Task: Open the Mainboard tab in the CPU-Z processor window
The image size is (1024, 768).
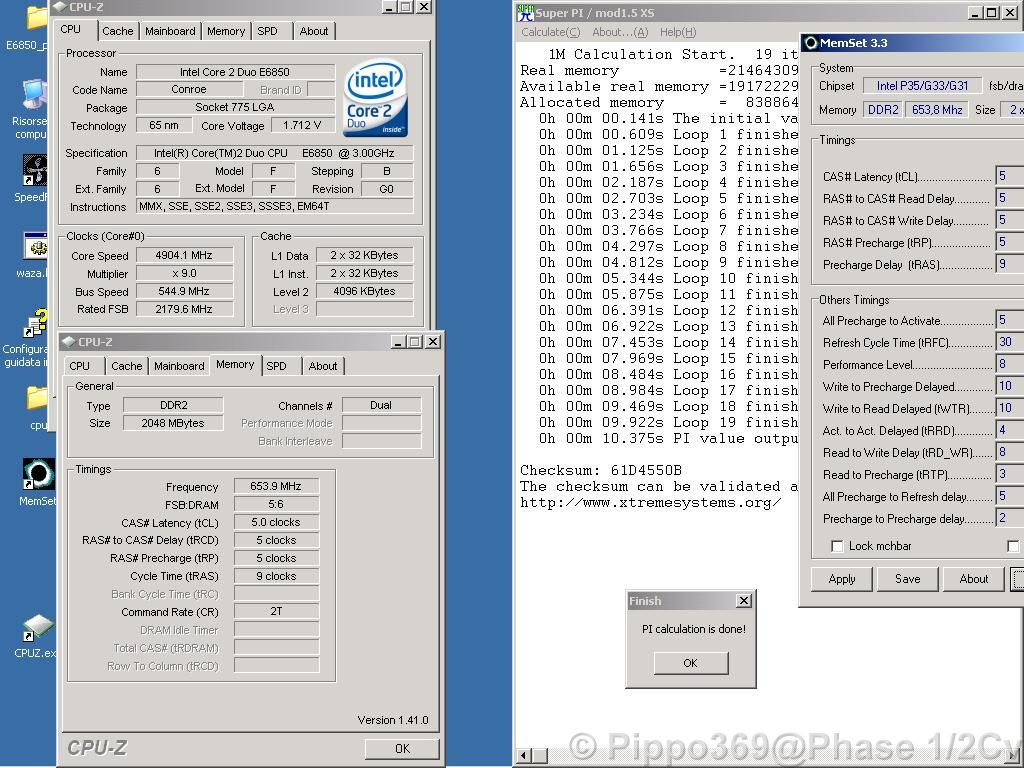Action: tap(170, 31)
